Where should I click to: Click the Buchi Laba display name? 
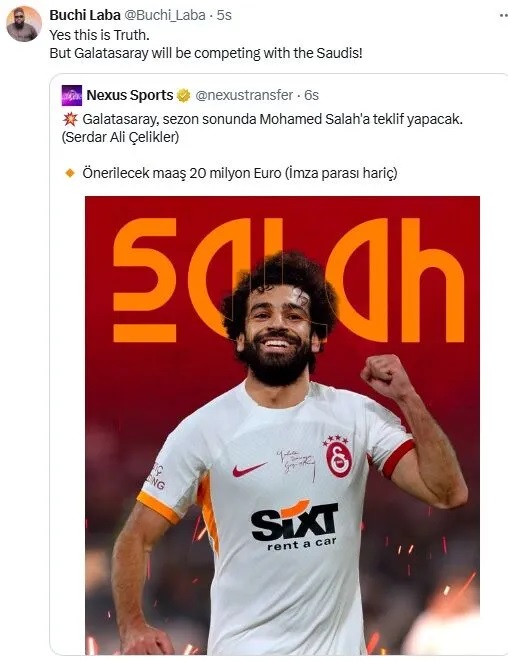tap(85, 15)
